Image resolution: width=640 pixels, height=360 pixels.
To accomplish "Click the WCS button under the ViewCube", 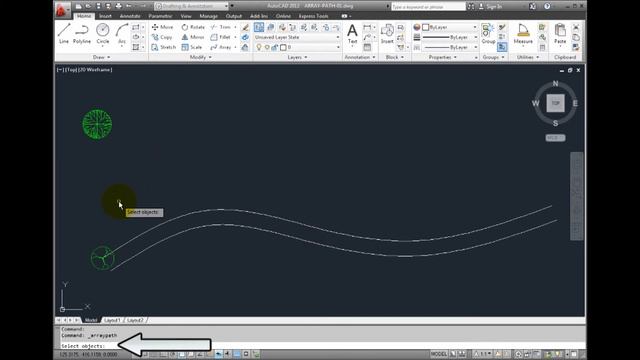I will tap(555, 138).
